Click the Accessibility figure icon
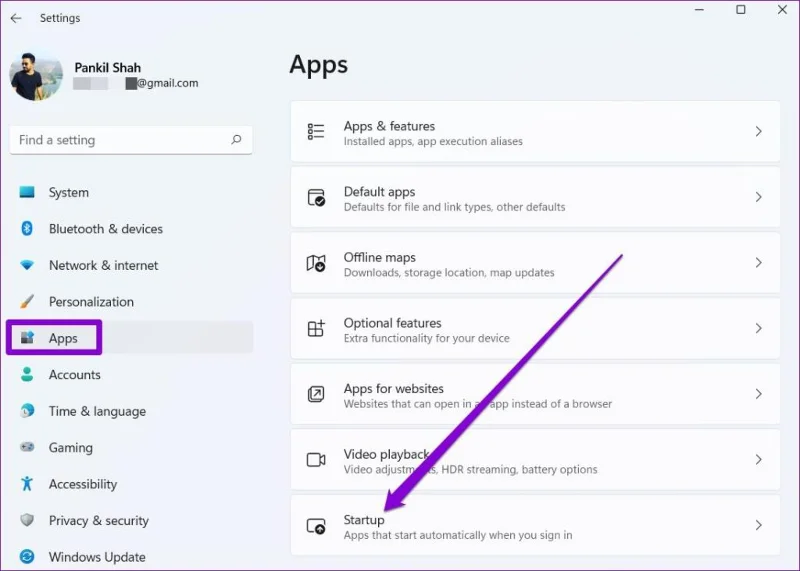 27,483
